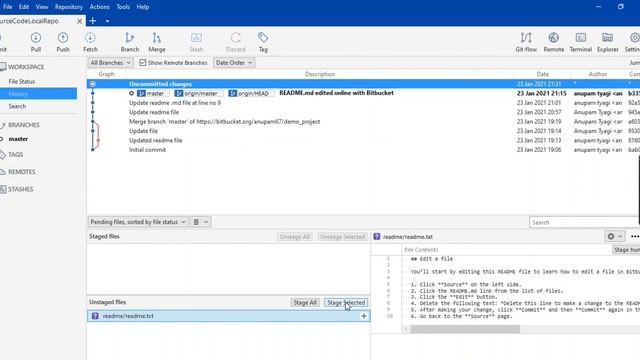This screenshot has height=360, width=640.
Task: Open the Merge tool
Action: pyautogui.click(x=157, y=42)
